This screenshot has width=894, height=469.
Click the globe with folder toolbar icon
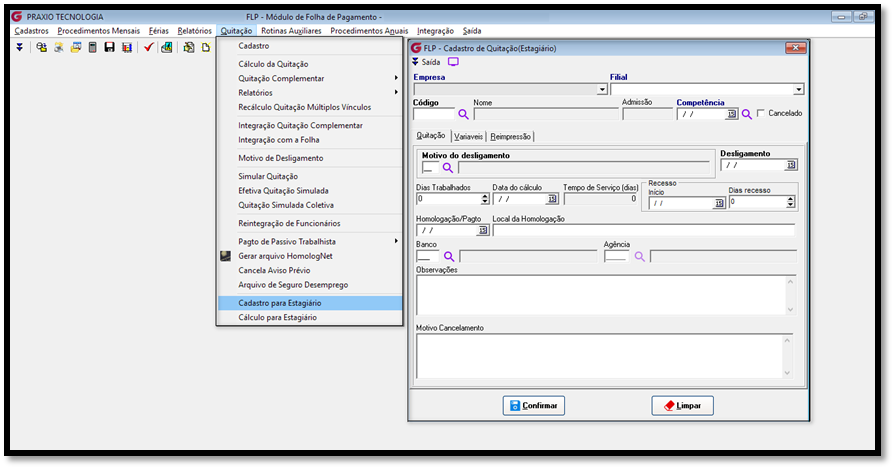coord(41,47)
